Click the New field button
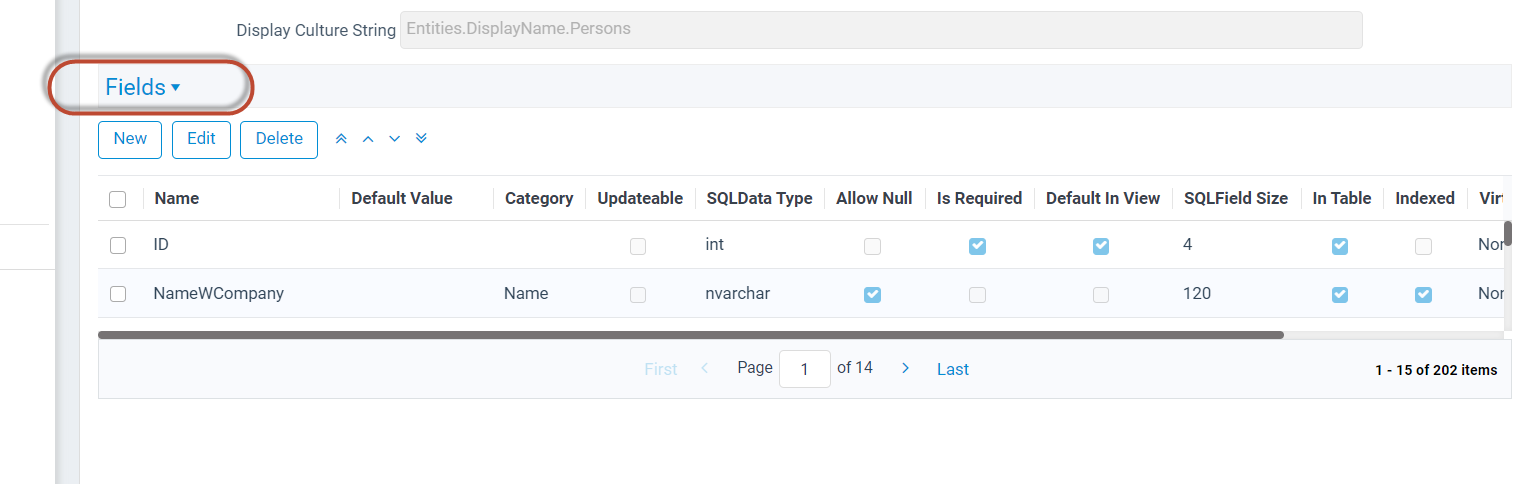 (130, 139)
